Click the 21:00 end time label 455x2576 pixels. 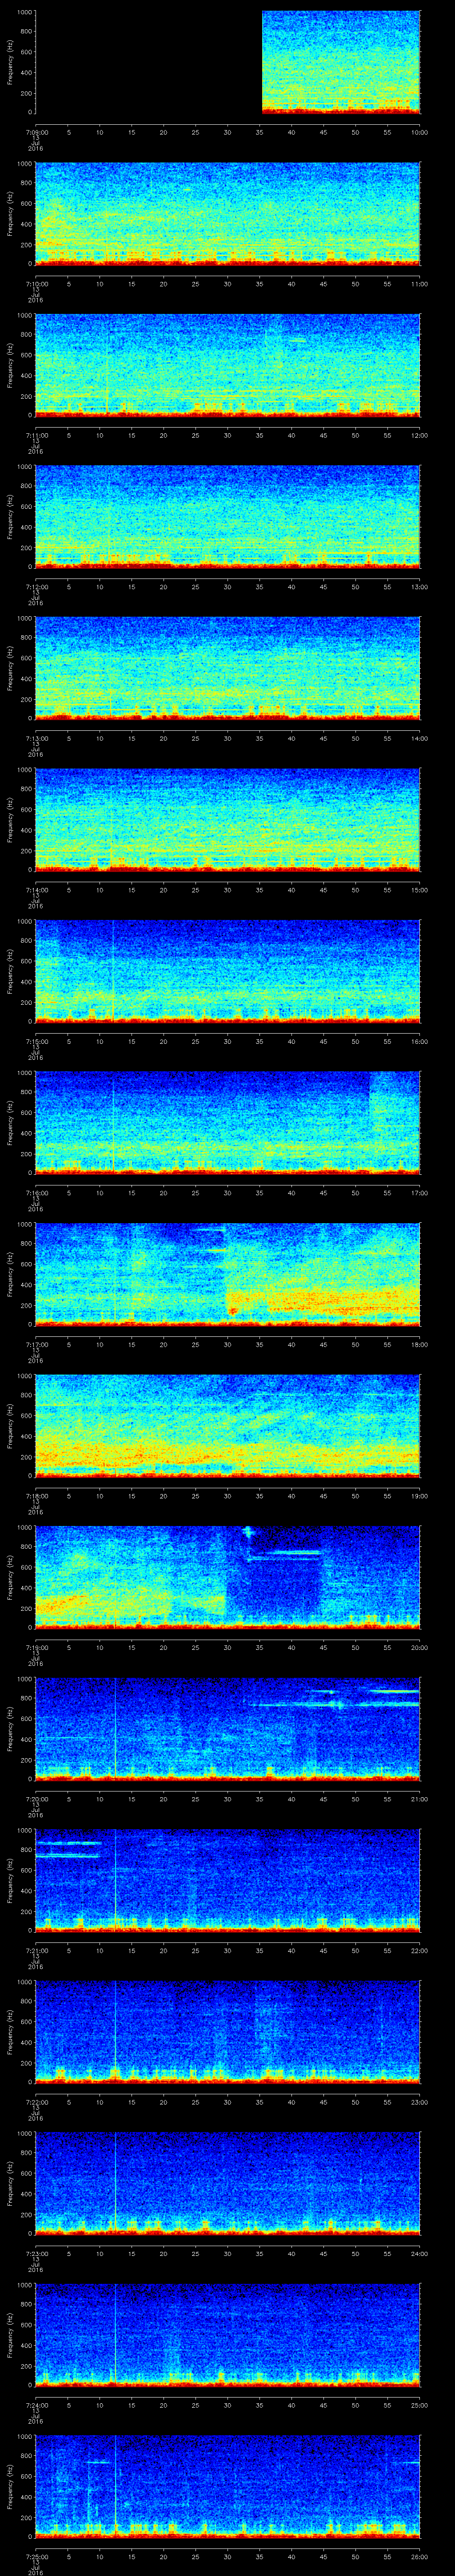click(420, 1799)
